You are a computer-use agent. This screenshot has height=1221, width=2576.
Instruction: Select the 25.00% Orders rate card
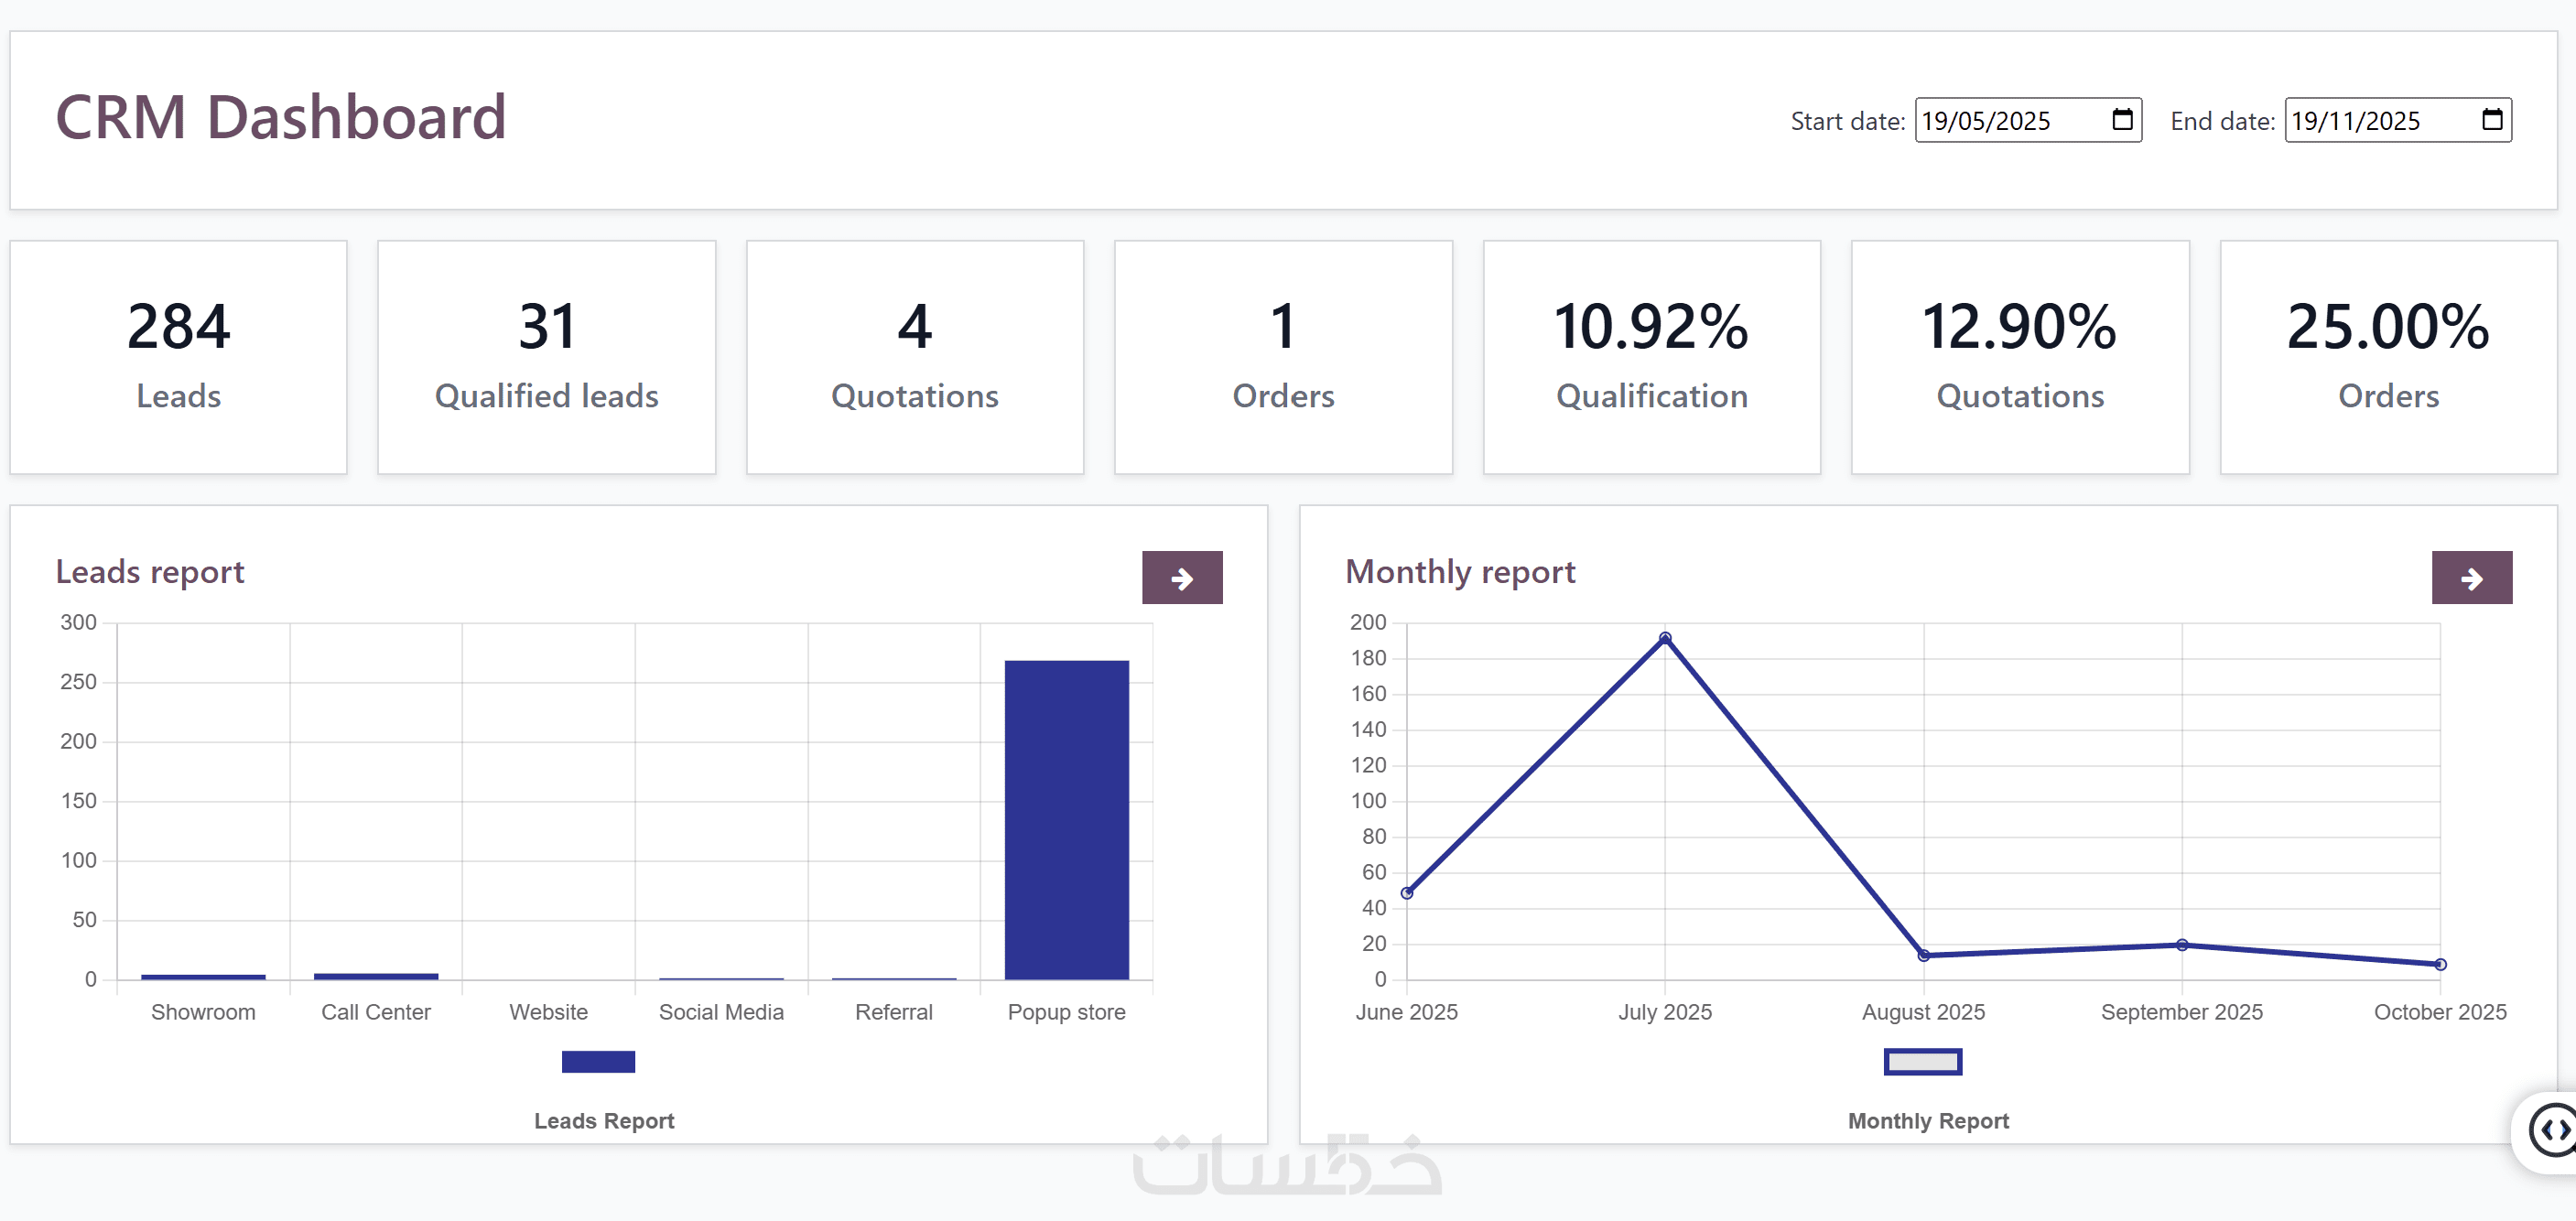[2387, 356]
